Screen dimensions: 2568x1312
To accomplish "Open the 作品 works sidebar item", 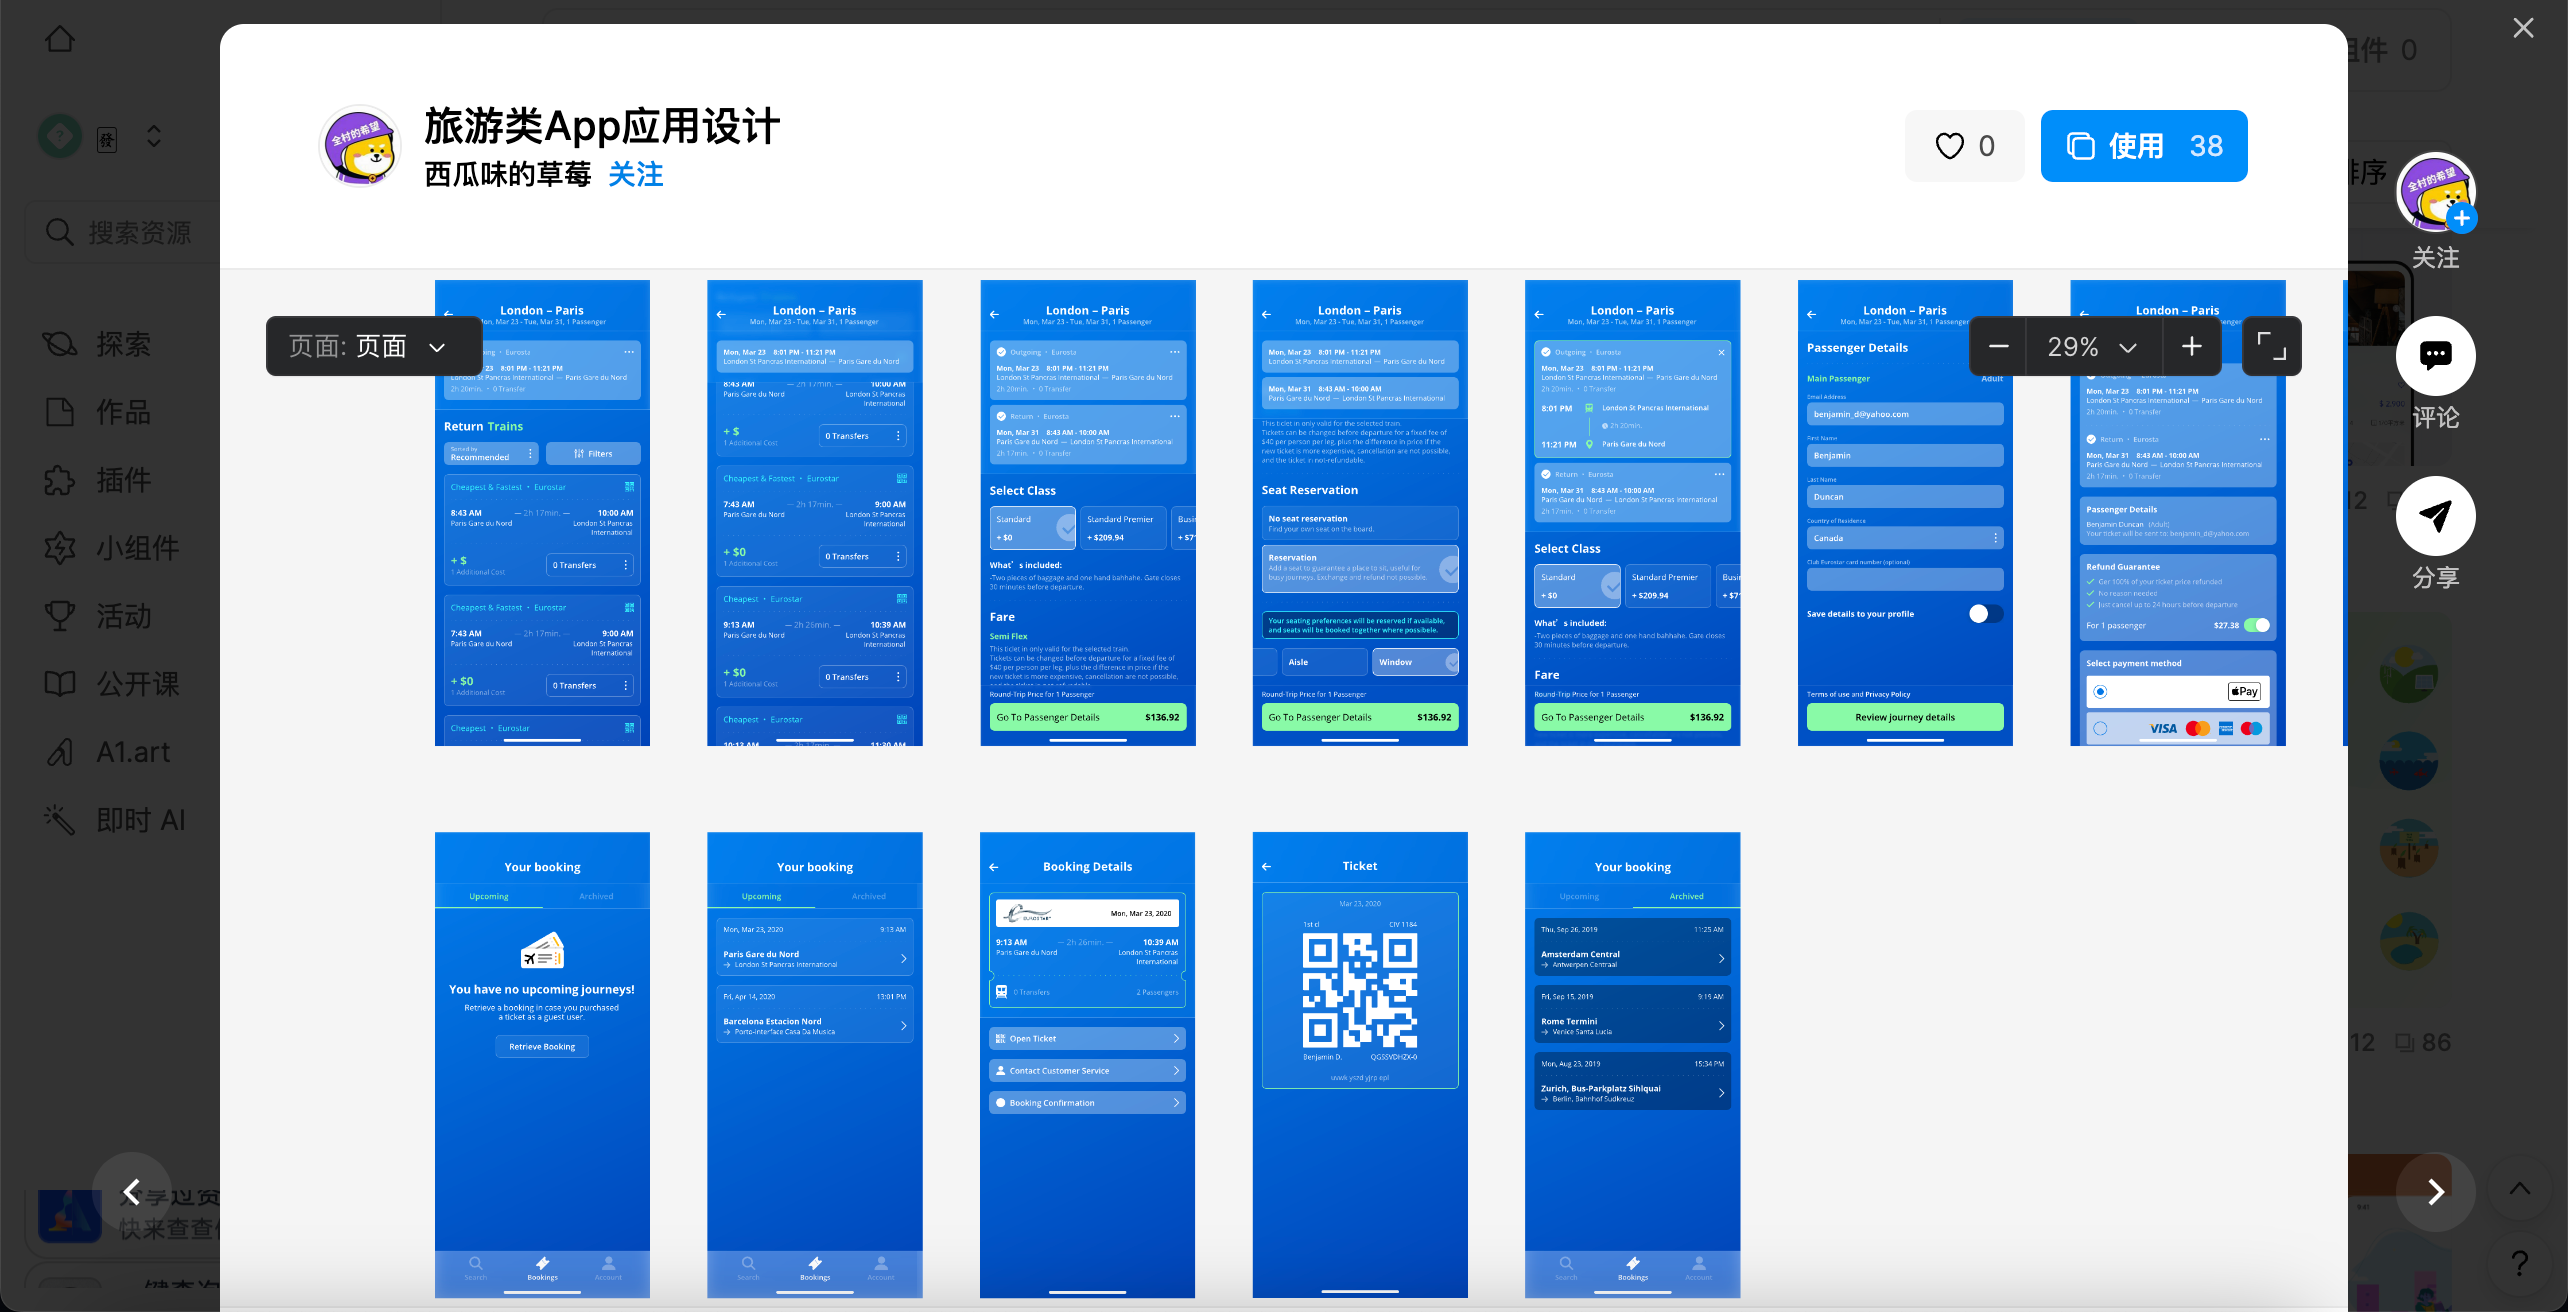I will point(98,412).
